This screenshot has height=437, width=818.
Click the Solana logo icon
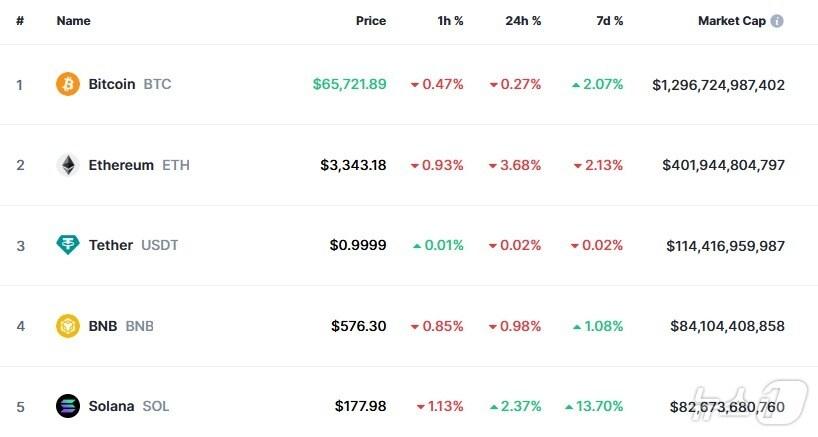[x=68, y=406]
